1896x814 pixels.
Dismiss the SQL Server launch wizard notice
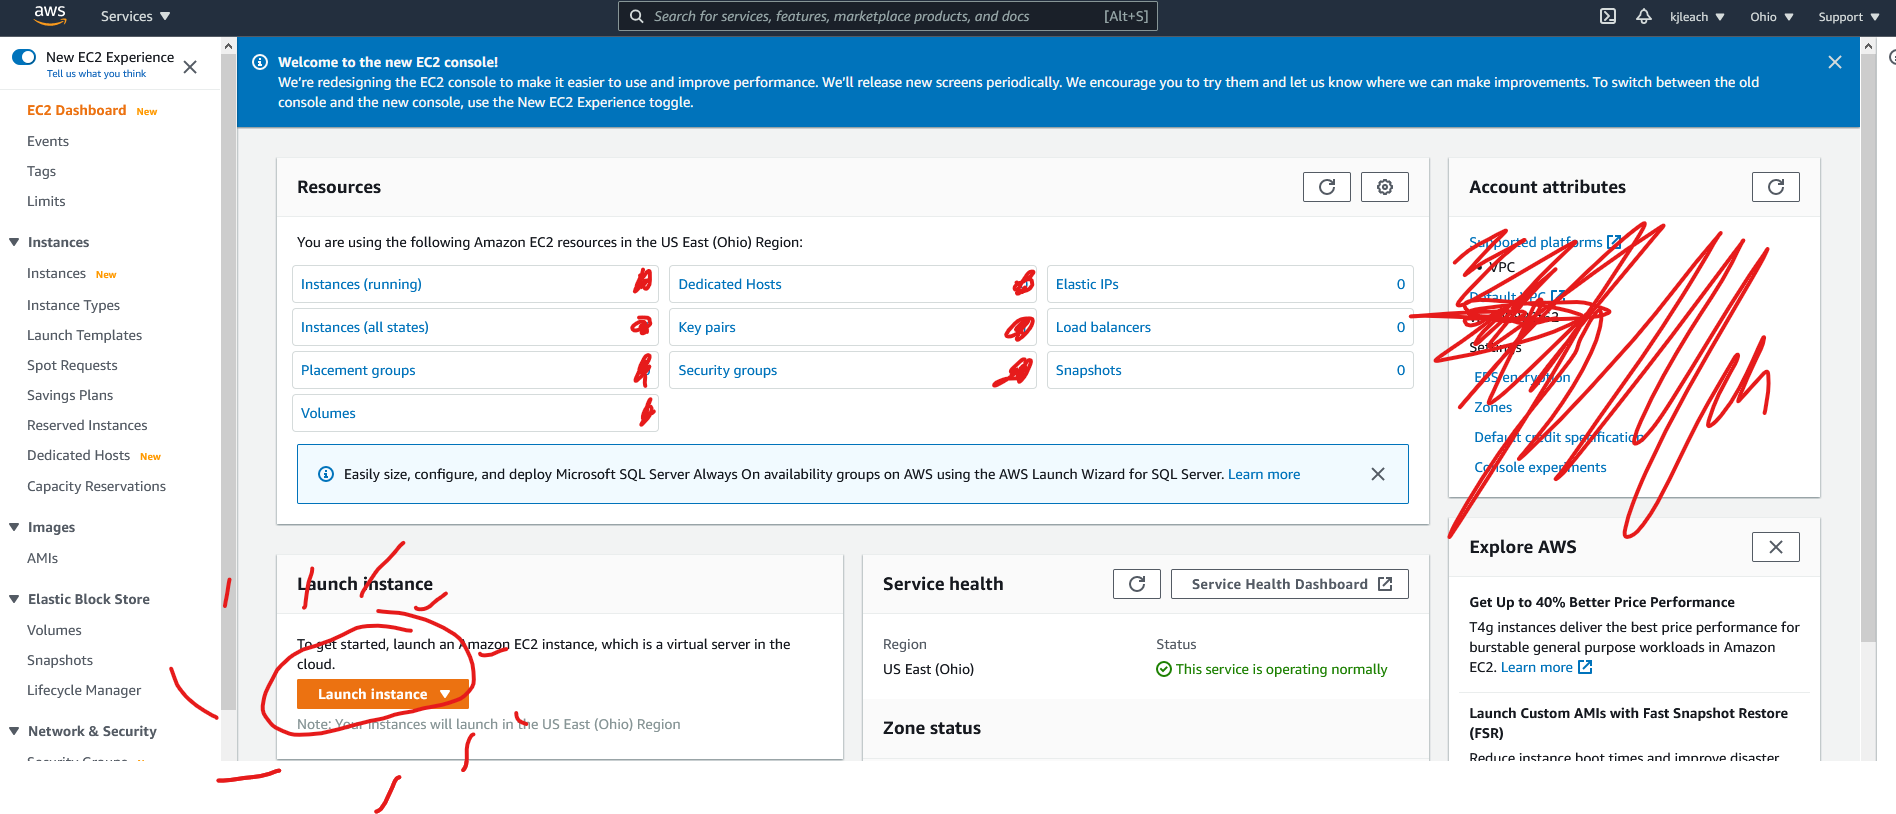[1378, 474]
